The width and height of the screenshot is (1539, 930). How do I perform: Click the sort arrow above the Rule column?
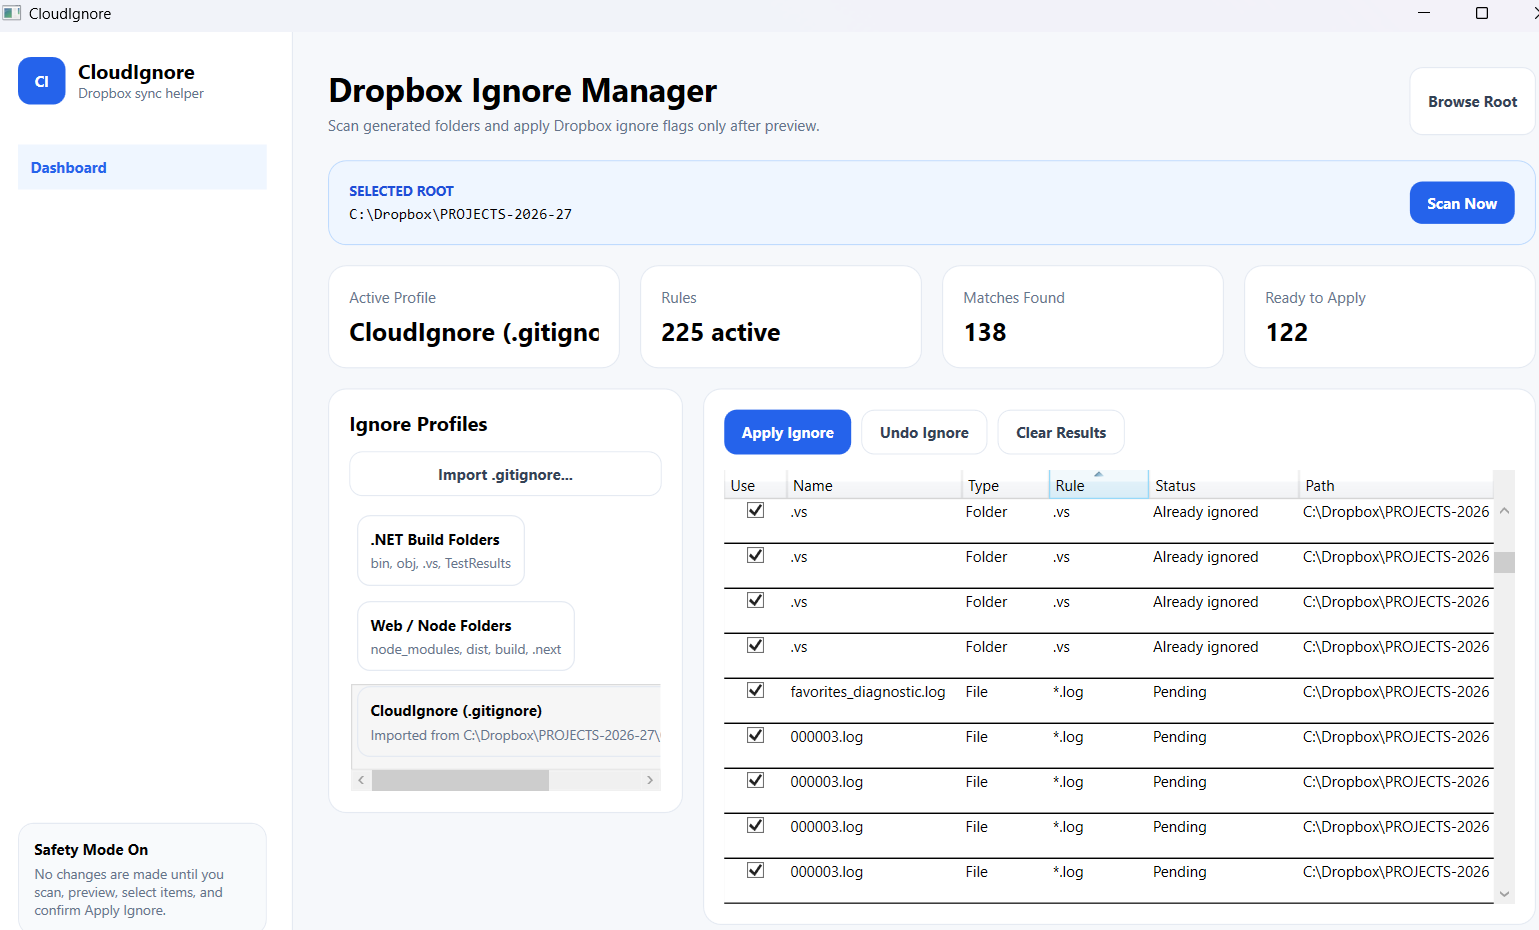pyautogui.click(x=1098, y=474)
